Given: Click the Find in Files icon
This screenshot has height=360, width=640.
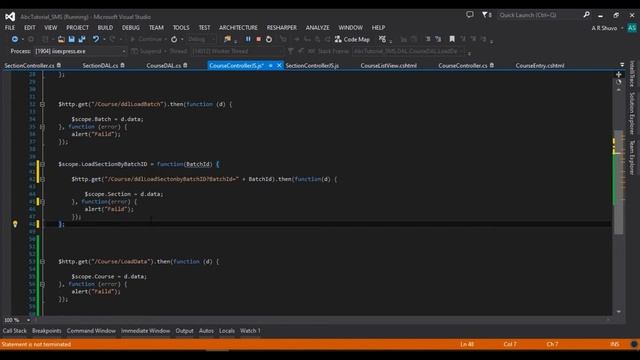Looking at the screenshot, I should 227,39.
